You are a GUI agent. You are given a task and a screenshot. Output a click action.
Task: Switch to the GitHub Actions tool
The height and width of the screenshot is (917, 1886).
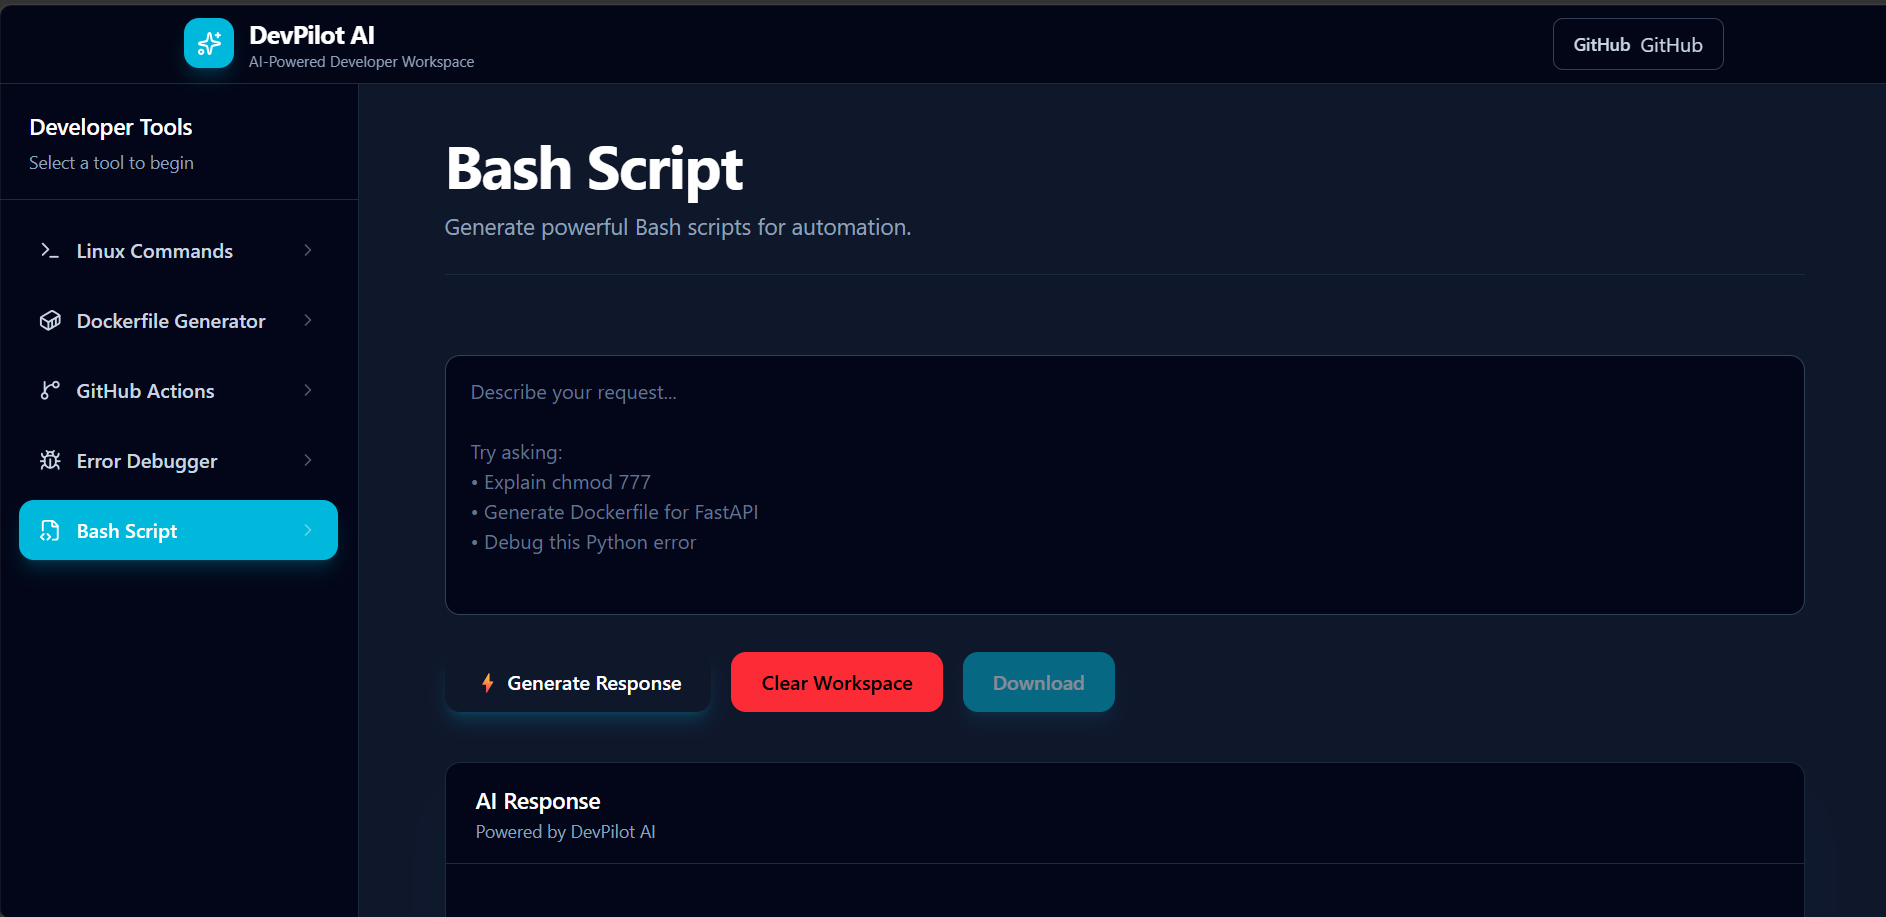[178, 390]
